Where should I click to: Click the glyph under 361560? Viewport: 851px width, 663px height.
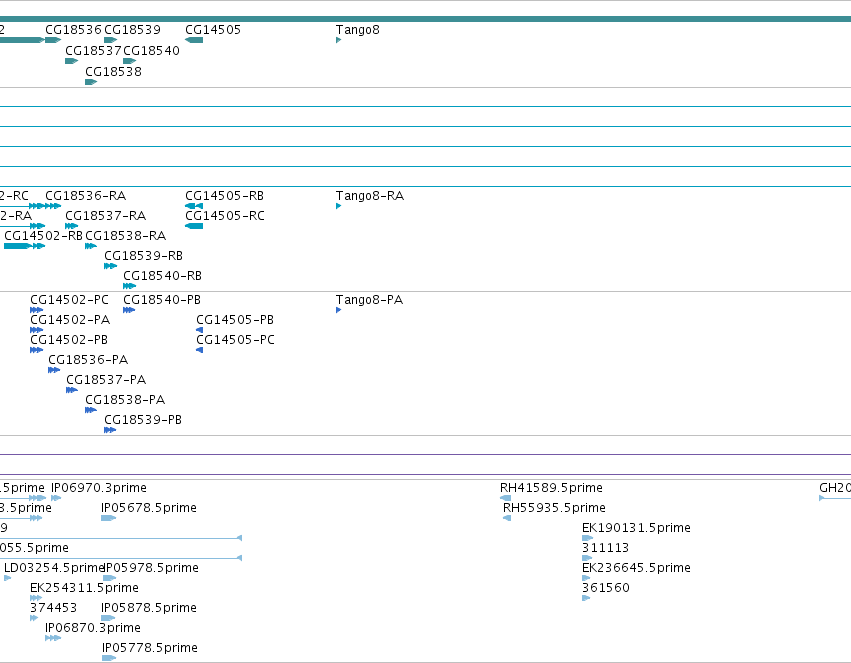click(x=586, y=598)
